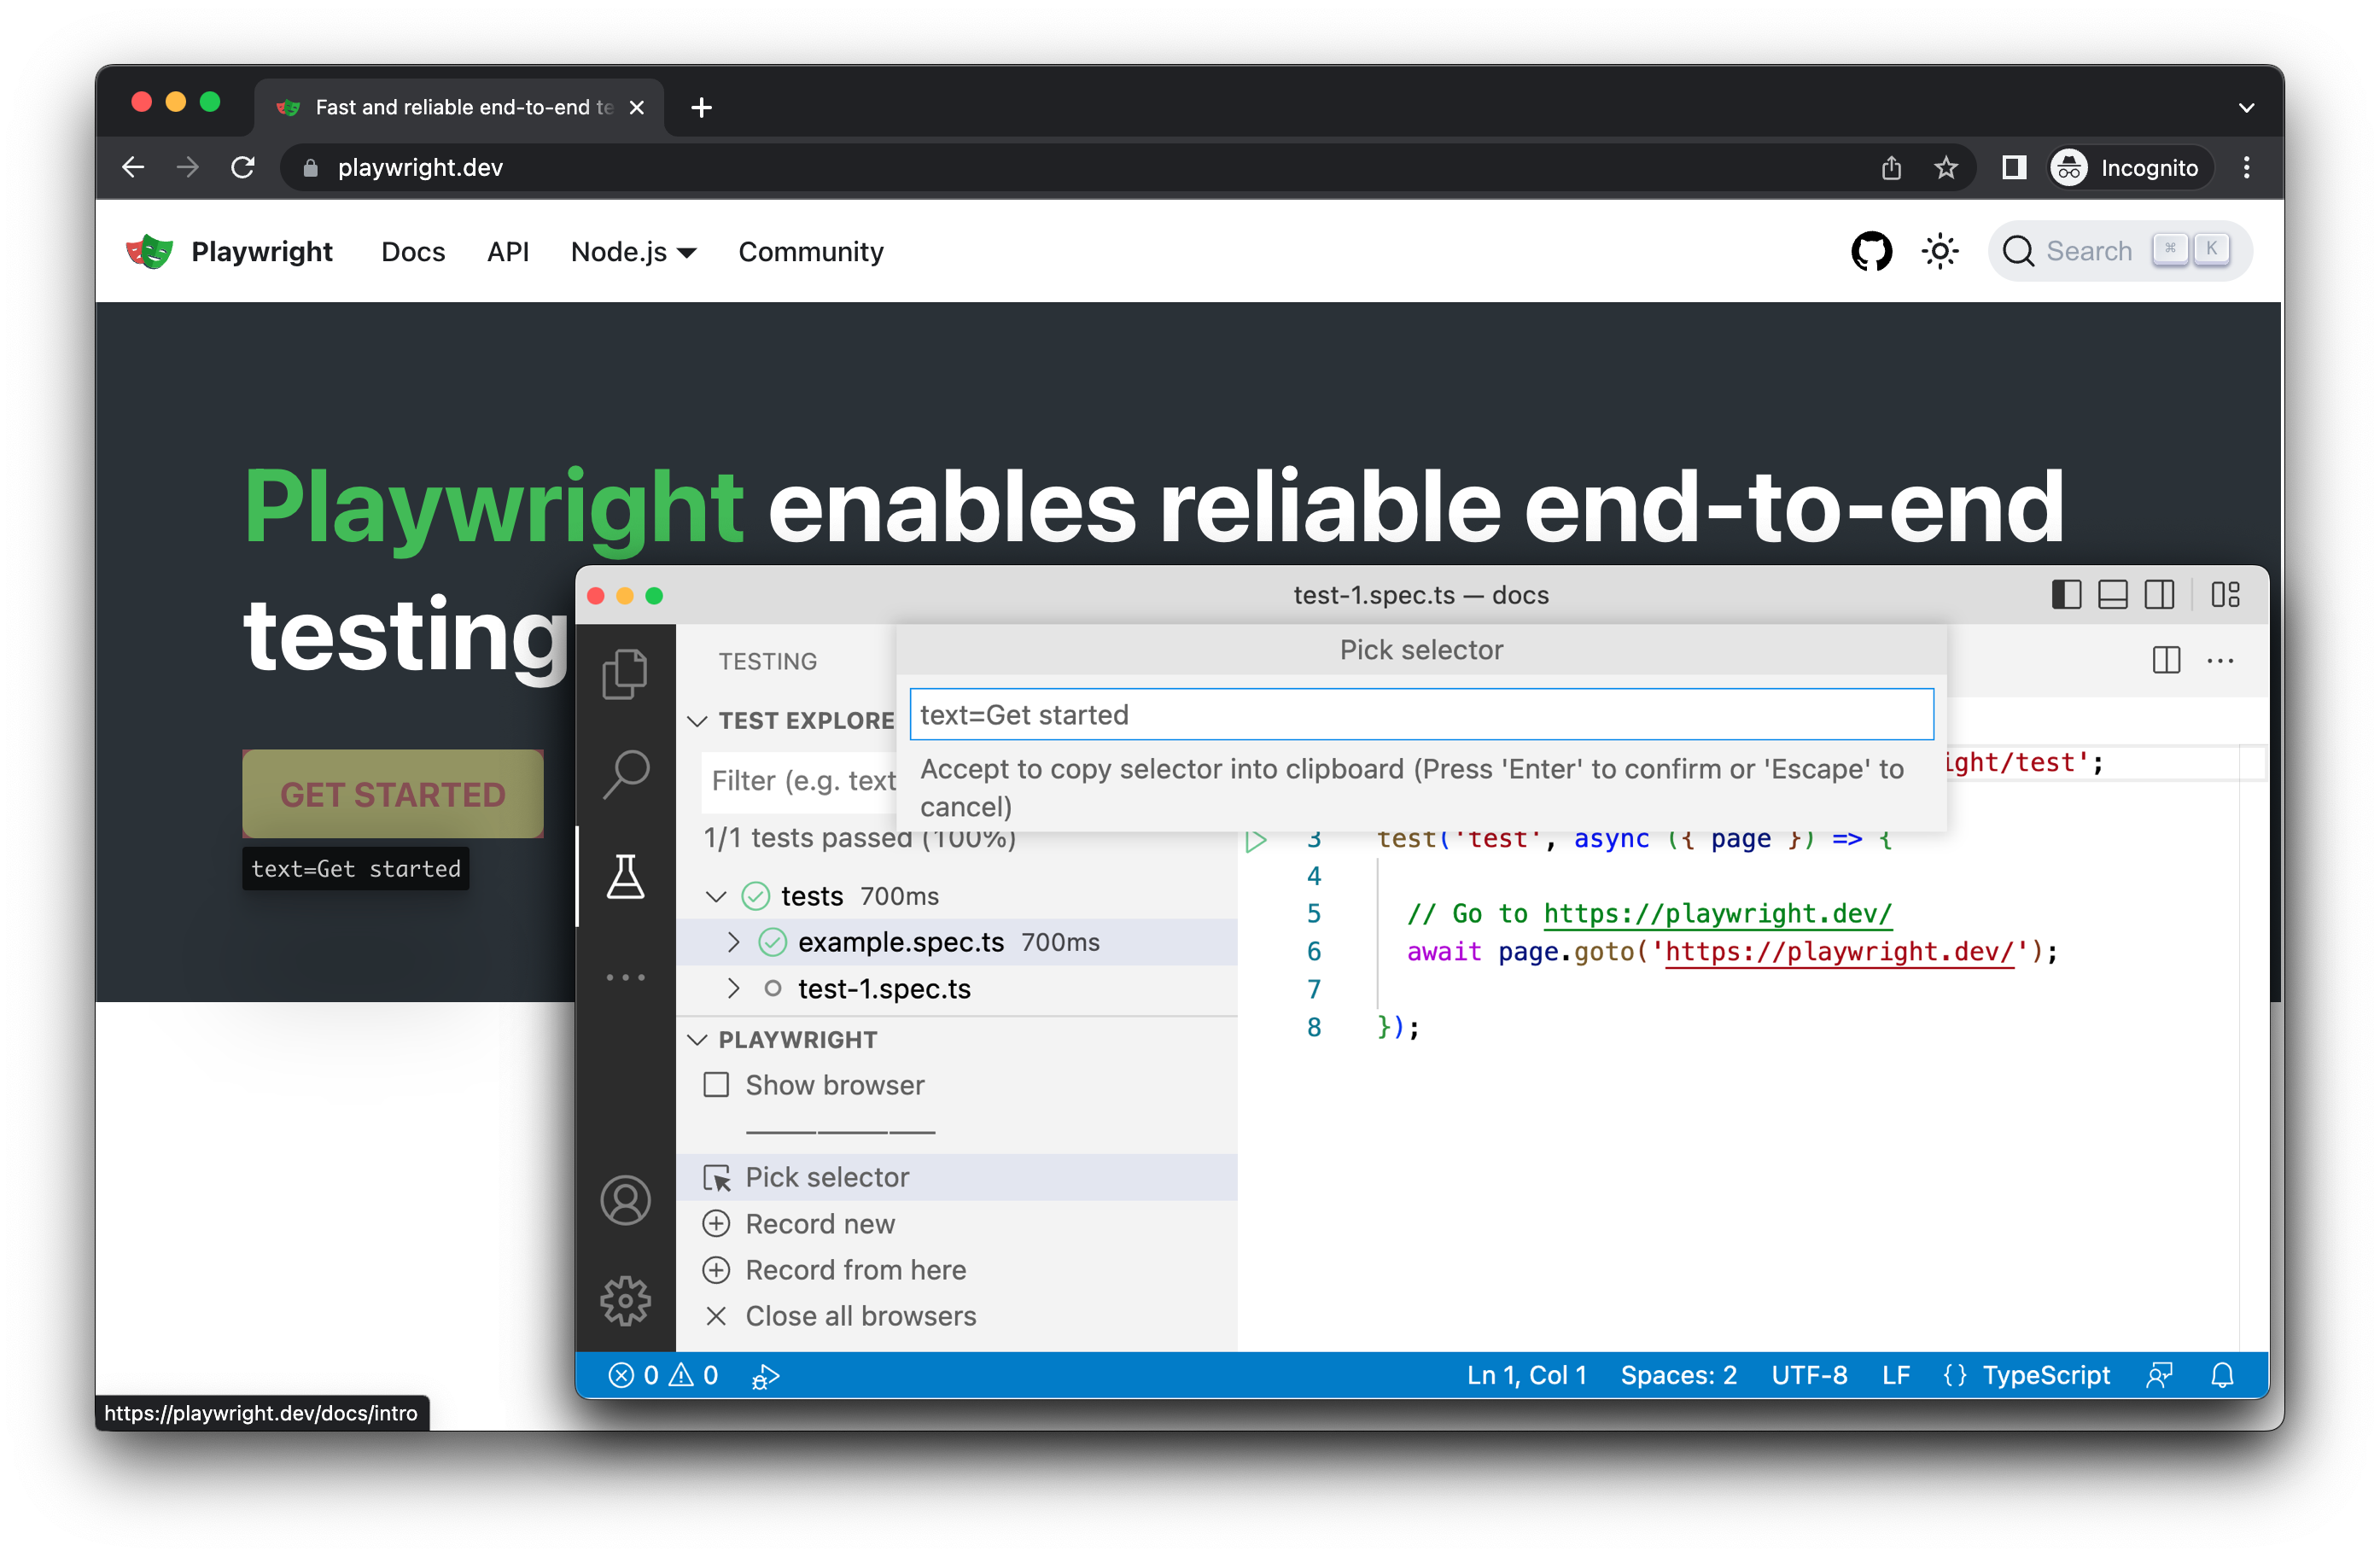Expand the example.spec.ts test entry
Screen dimensions: 2380x1557
(x=733, y=941)
